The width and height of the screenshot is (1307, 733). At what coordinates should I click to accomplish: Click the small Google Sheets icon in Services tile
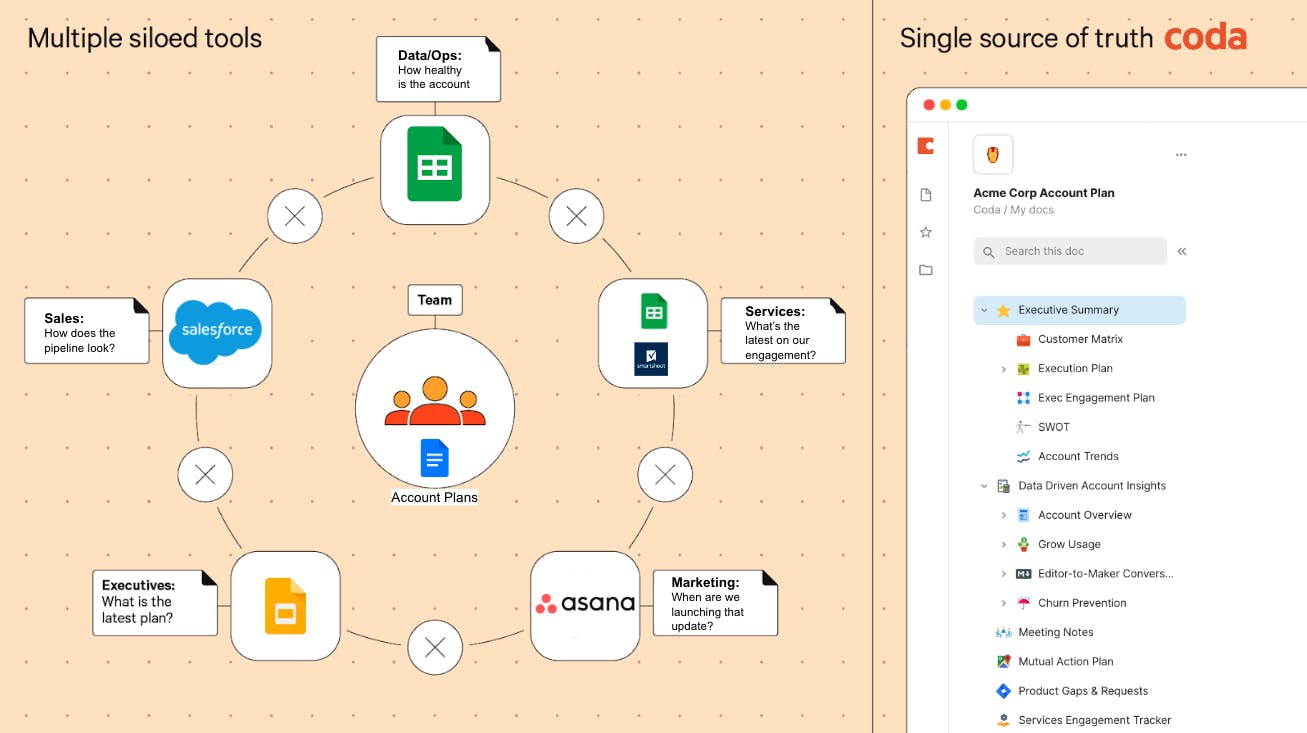(x=653, y=312)
